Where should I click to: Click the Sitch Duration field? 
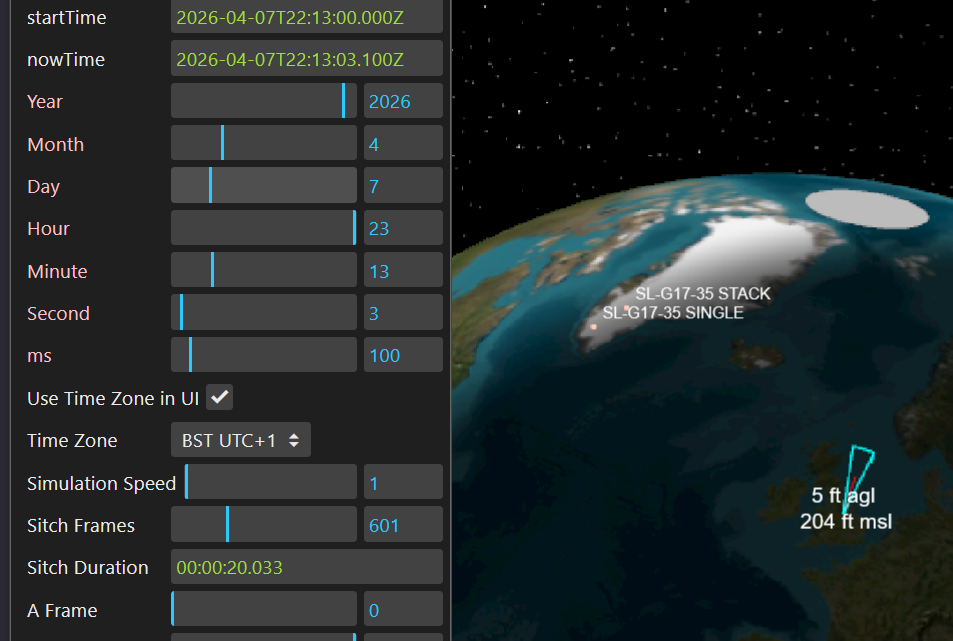[306, 567]
